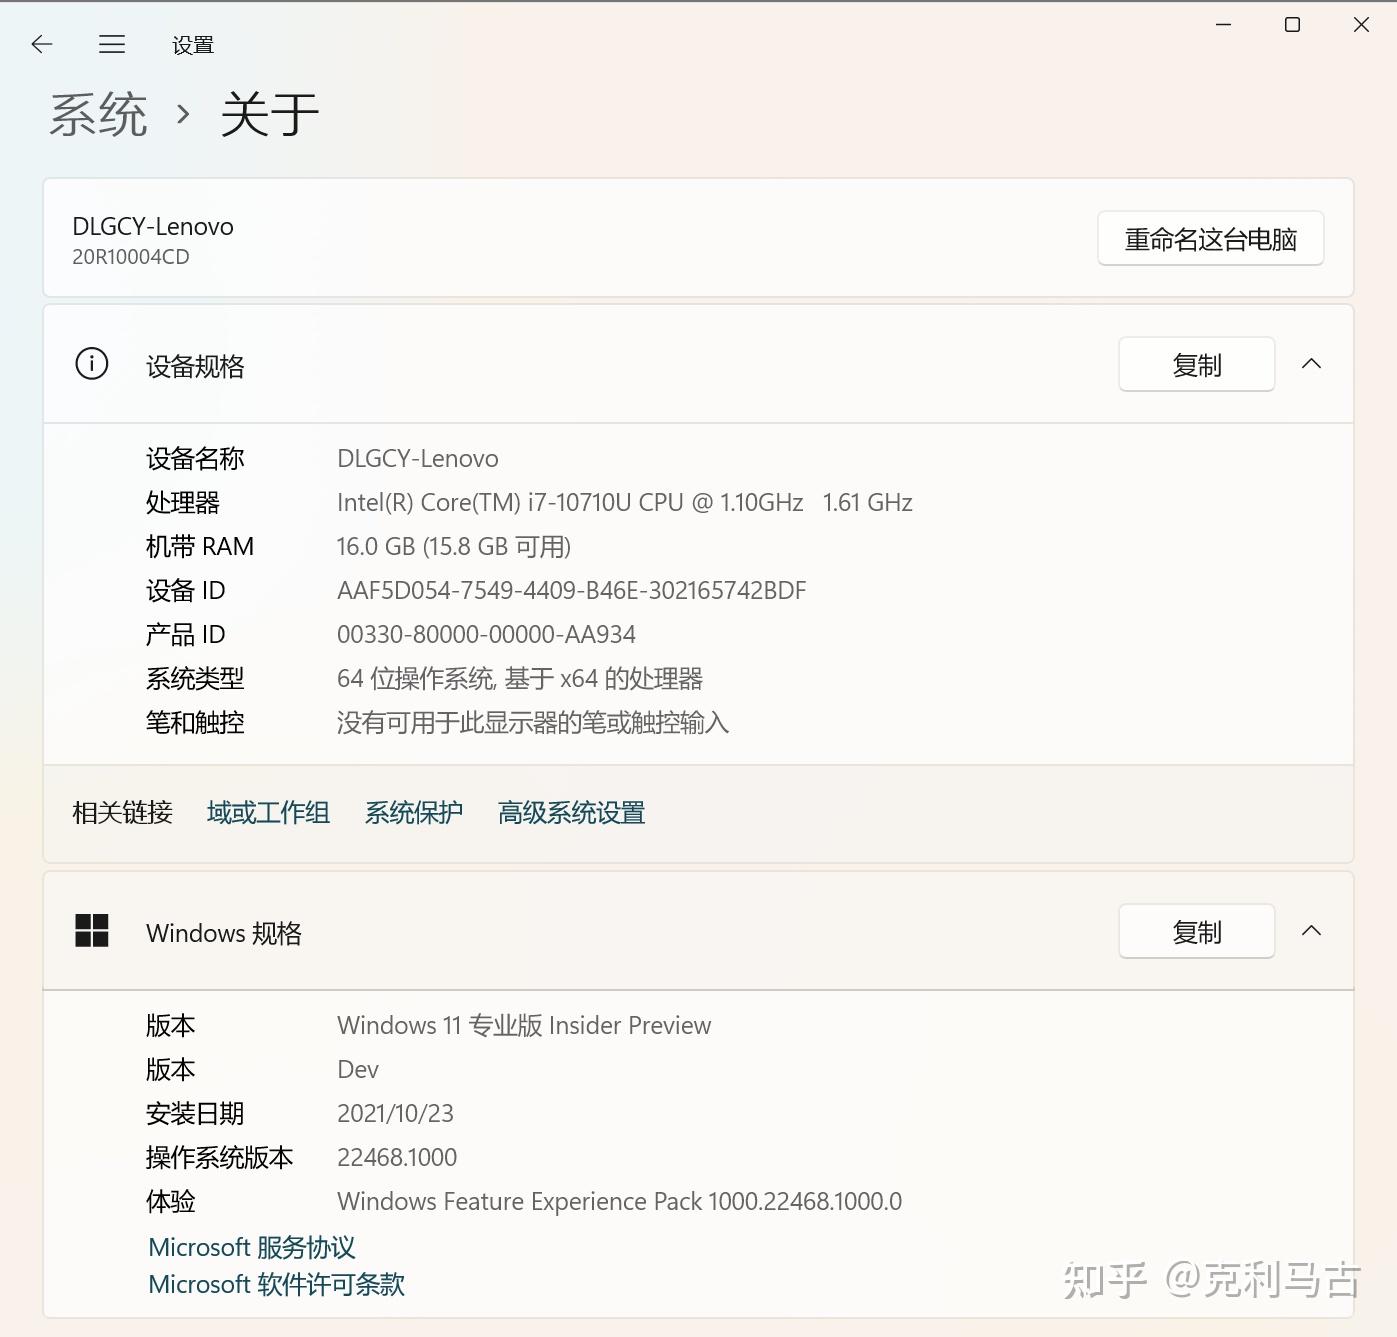Click the 安装日期 label
1397x1337 pixels.
(x=195, y=1114)
